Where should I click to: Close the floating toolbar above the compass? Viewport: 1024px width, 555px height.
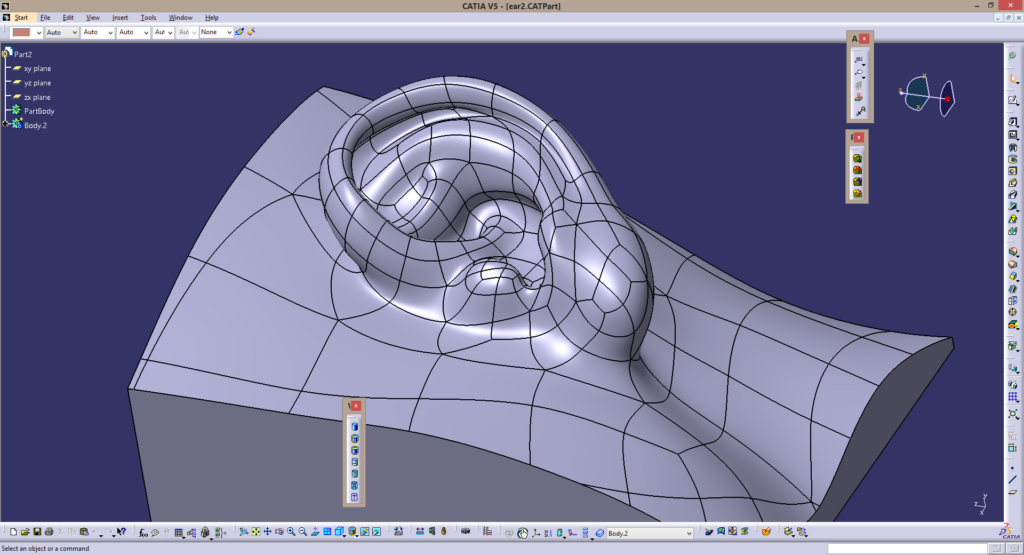tap(864, 38)
